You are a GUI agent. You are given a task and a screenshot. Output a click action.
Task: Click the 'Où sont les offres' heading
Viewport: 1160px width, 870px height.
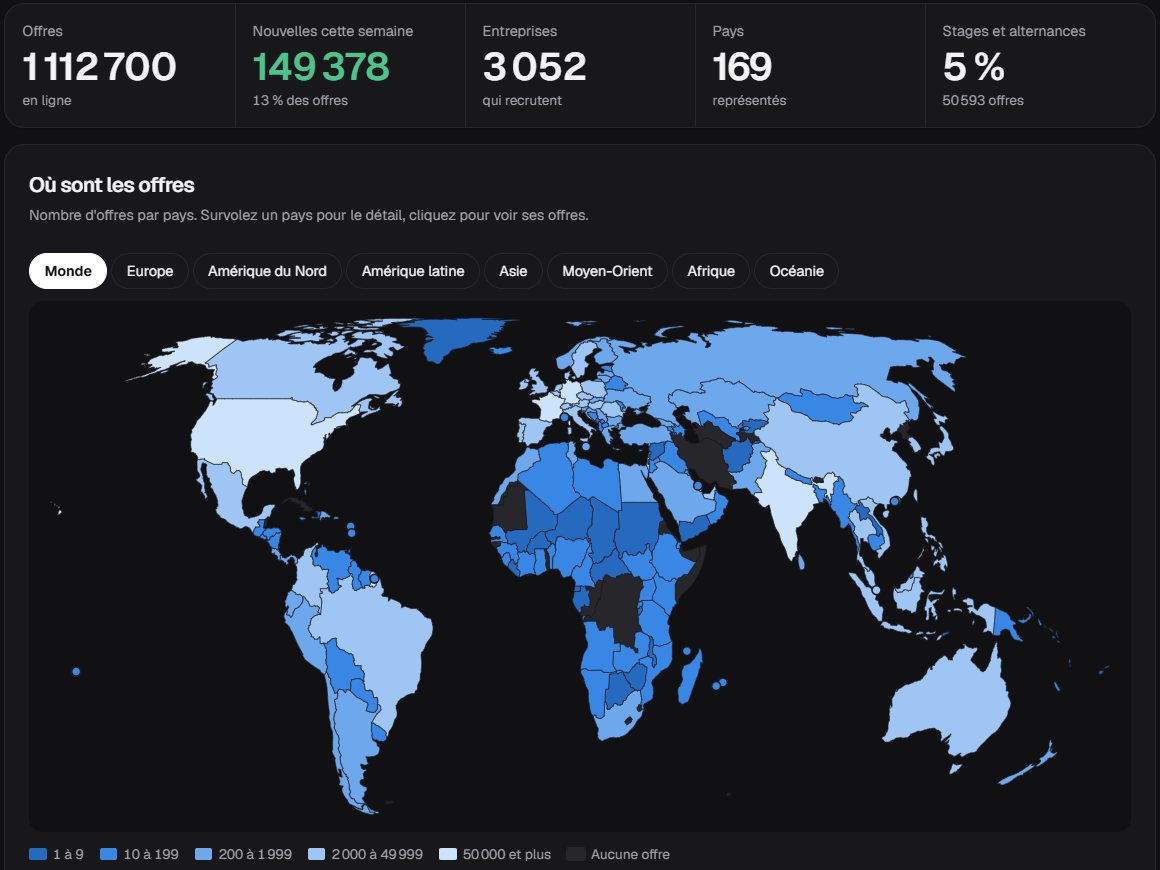pos(112,185)
